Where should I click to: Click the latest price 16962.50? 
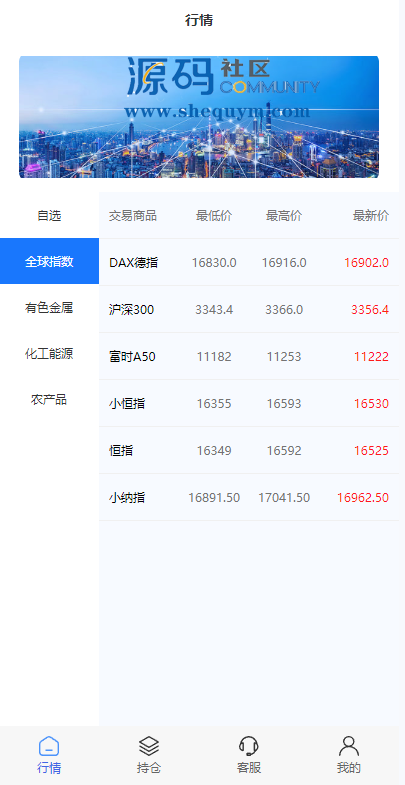(363, 498)
